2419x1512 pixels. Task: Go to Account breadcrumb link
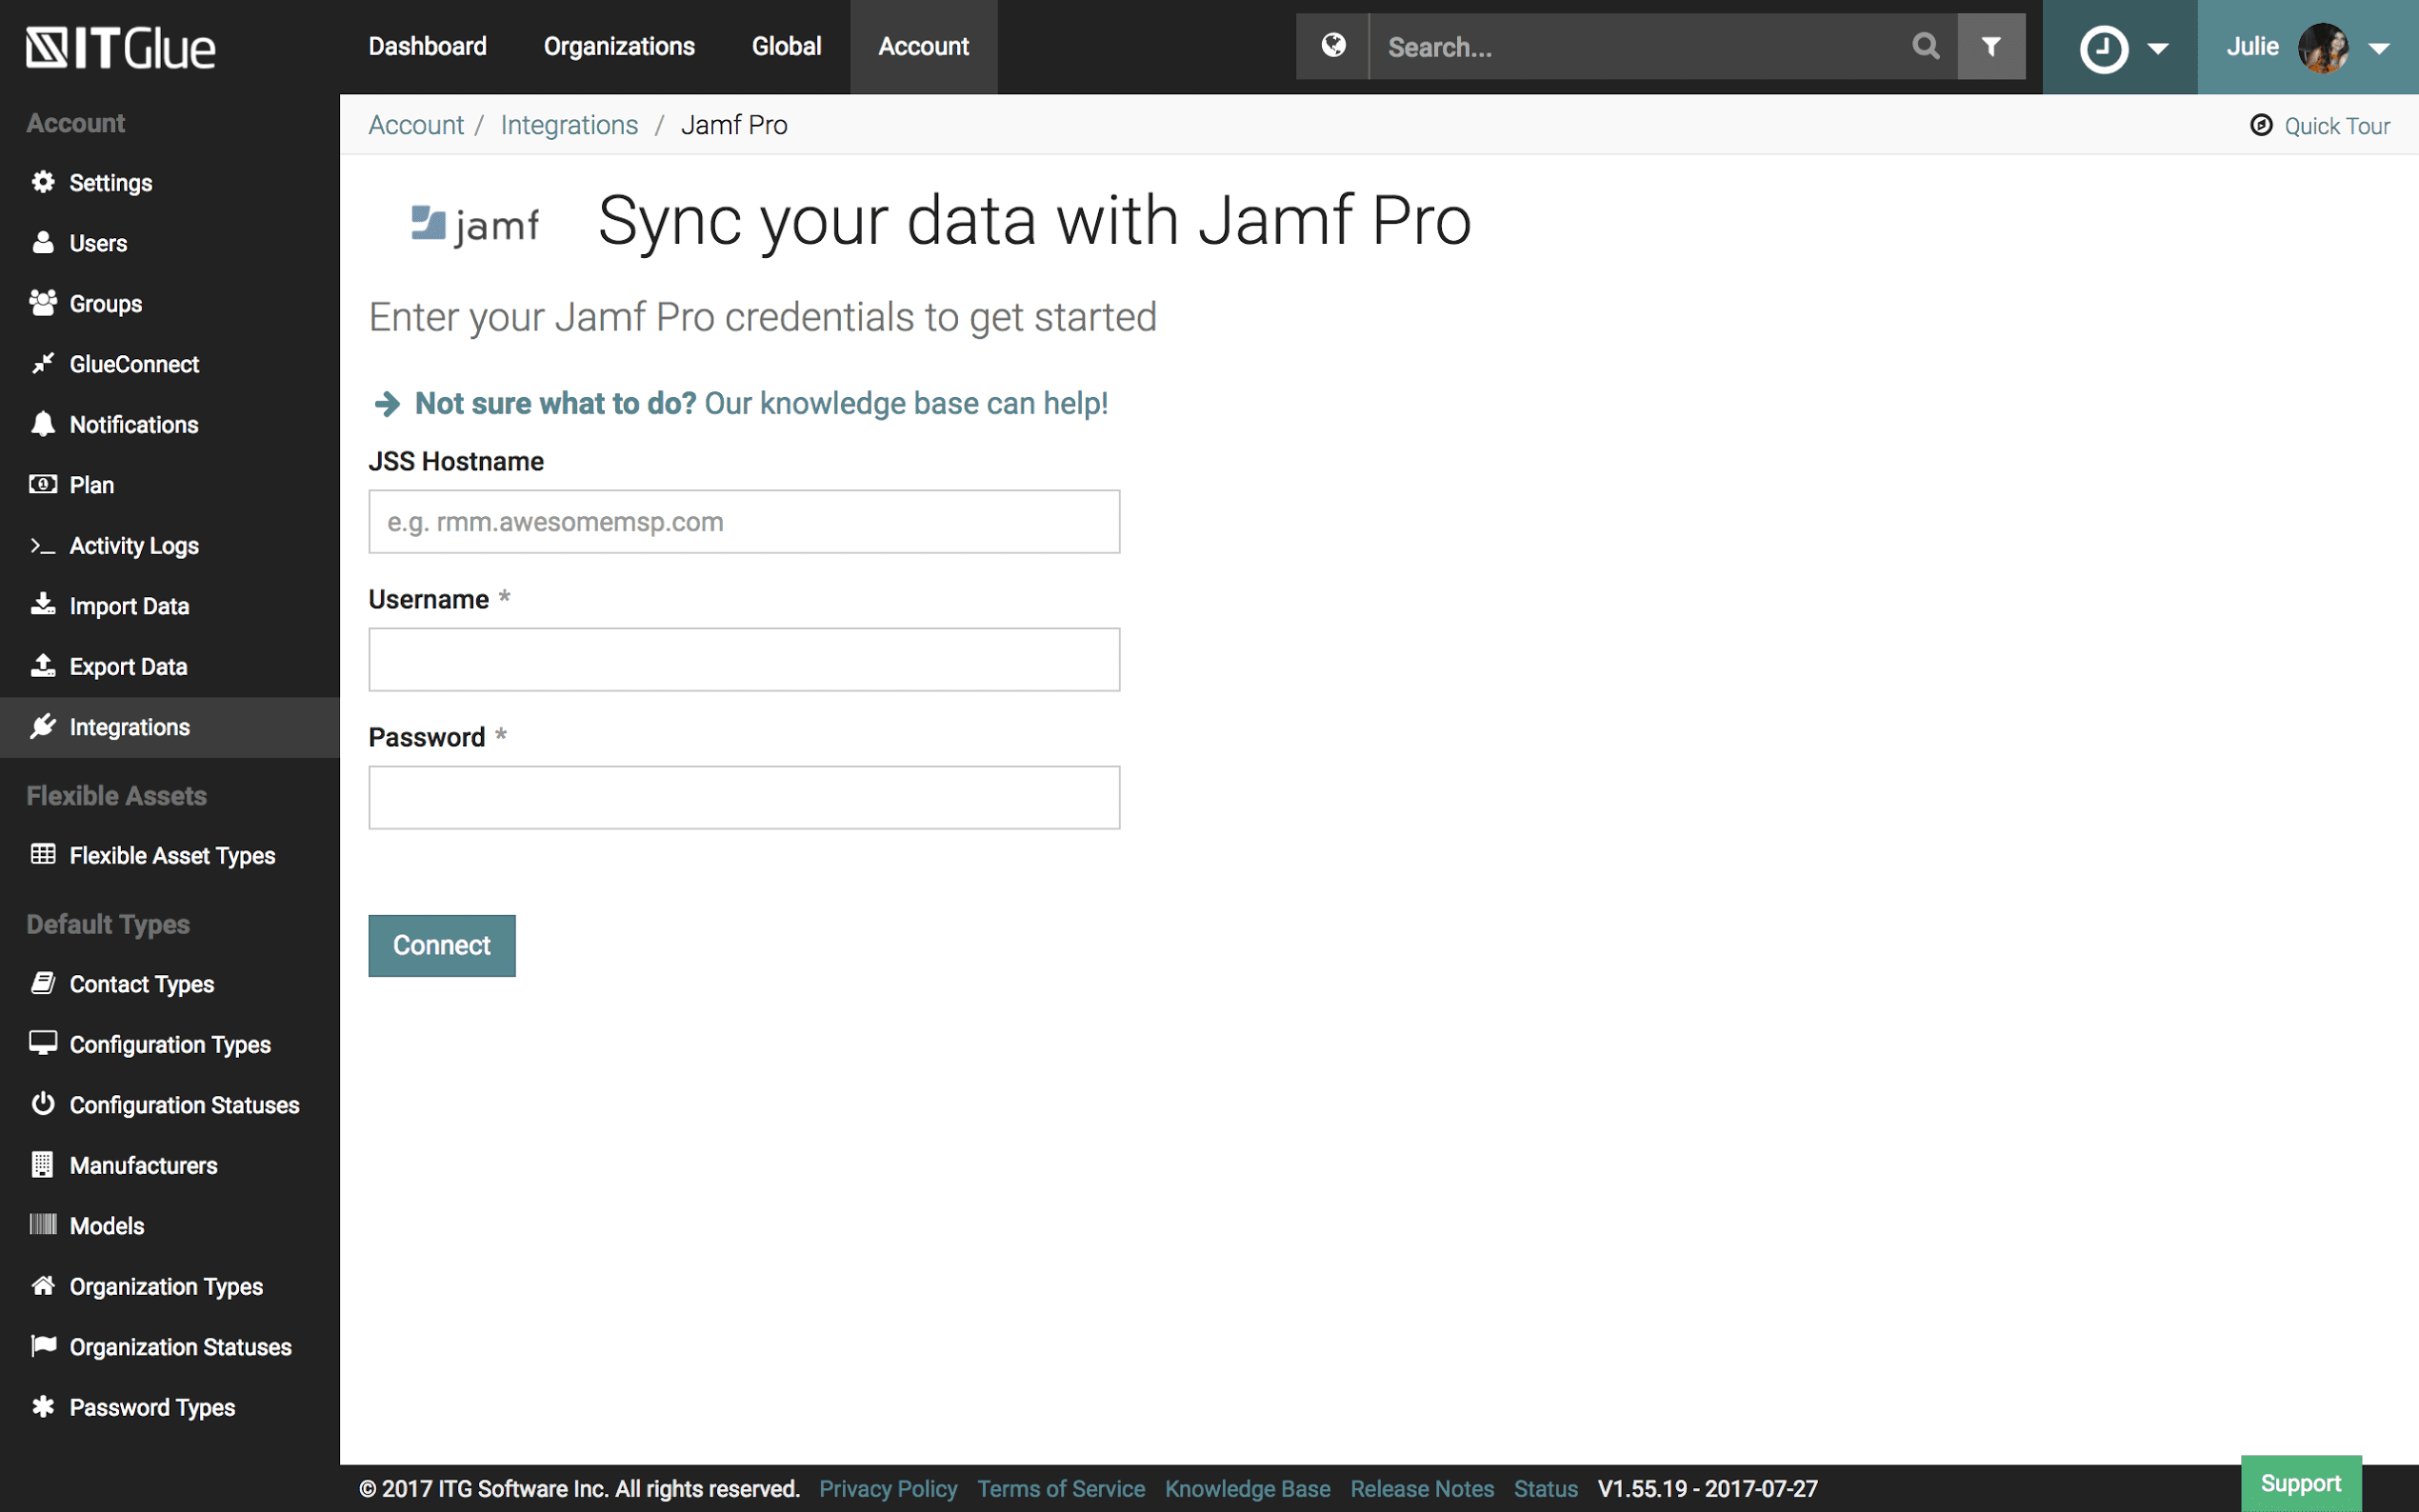pos(416,125)
